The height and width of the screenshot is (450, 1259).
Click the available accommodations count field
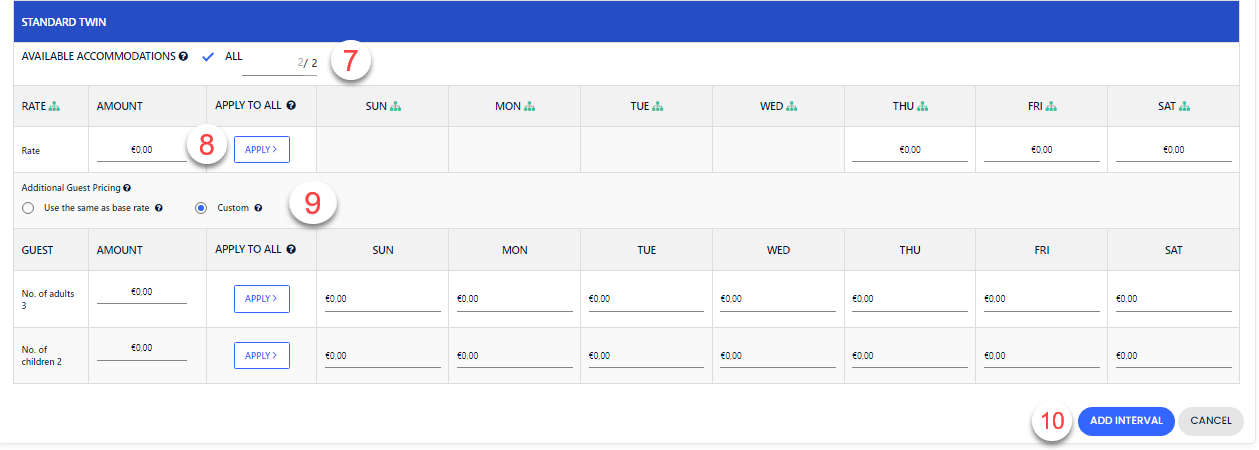pyautogui.click(x=278, y=63)
